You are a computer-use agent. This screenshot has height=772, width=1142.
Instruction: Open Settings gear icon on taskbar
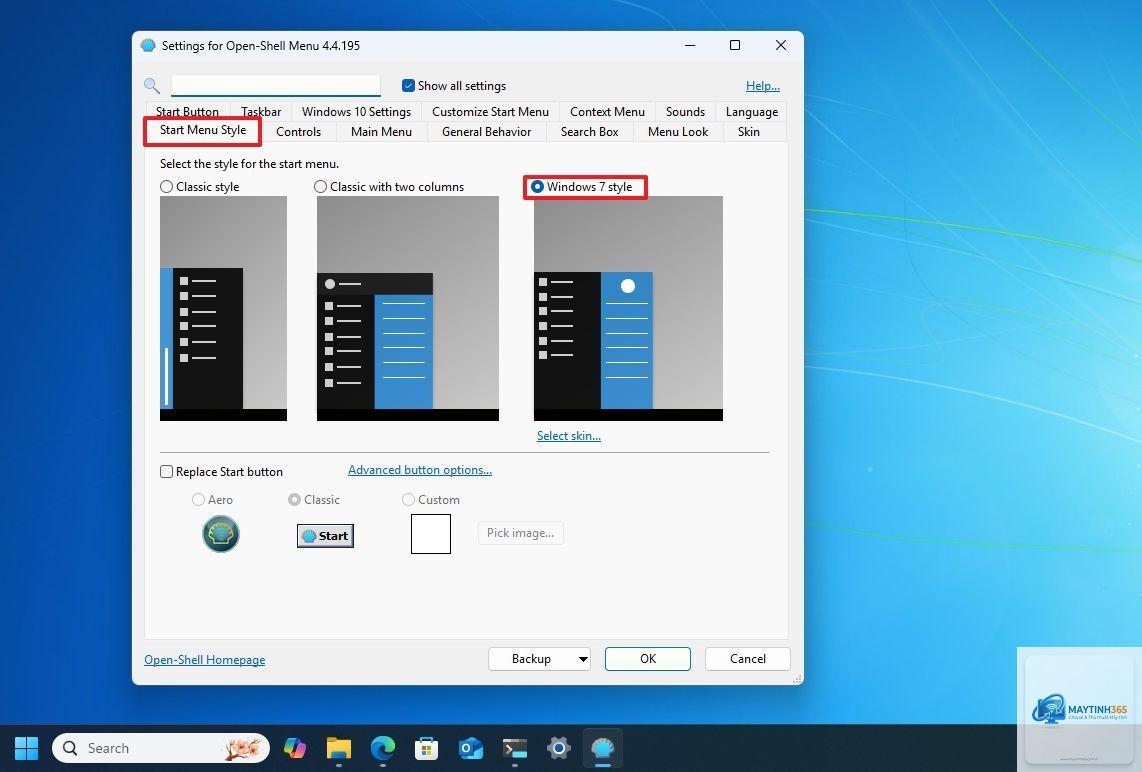[x=559, y=748]
